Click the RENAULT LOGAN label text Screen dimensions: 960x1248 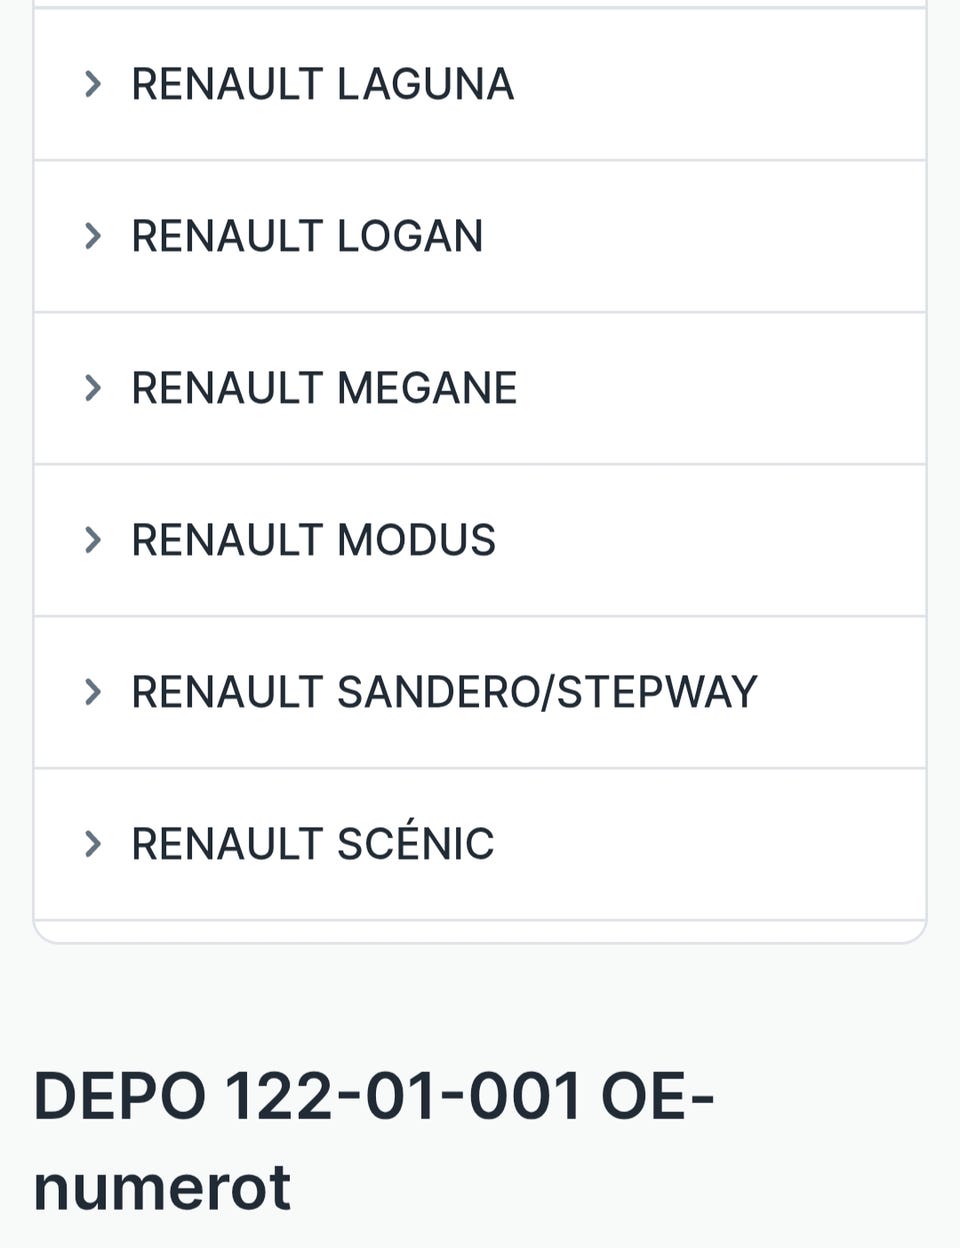tap(307, 236)
